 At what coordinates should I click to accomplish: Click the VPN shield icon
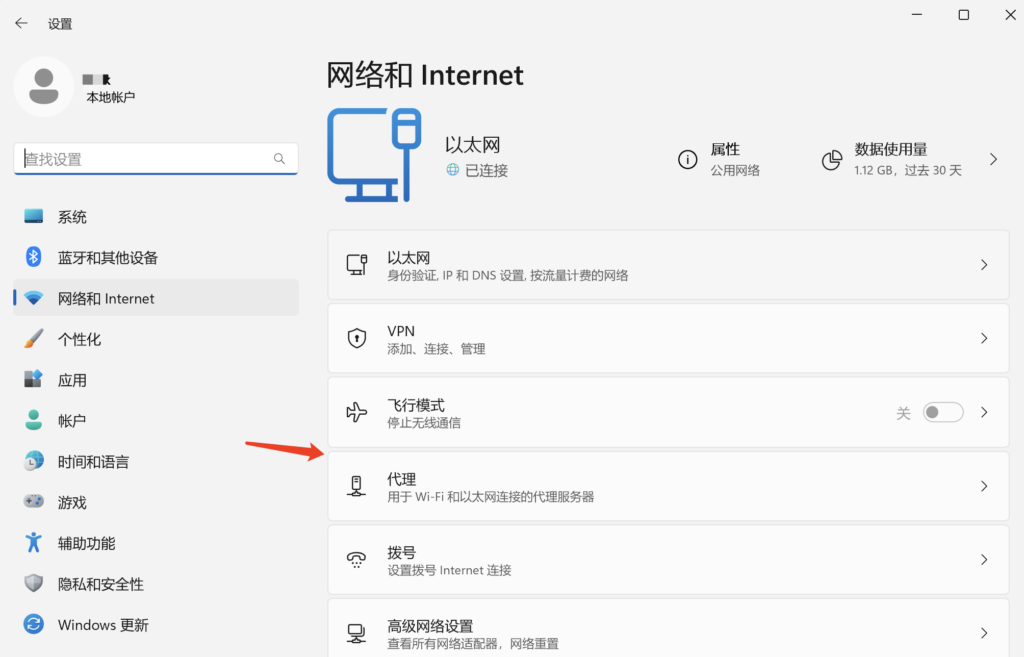tap(356, 339)
